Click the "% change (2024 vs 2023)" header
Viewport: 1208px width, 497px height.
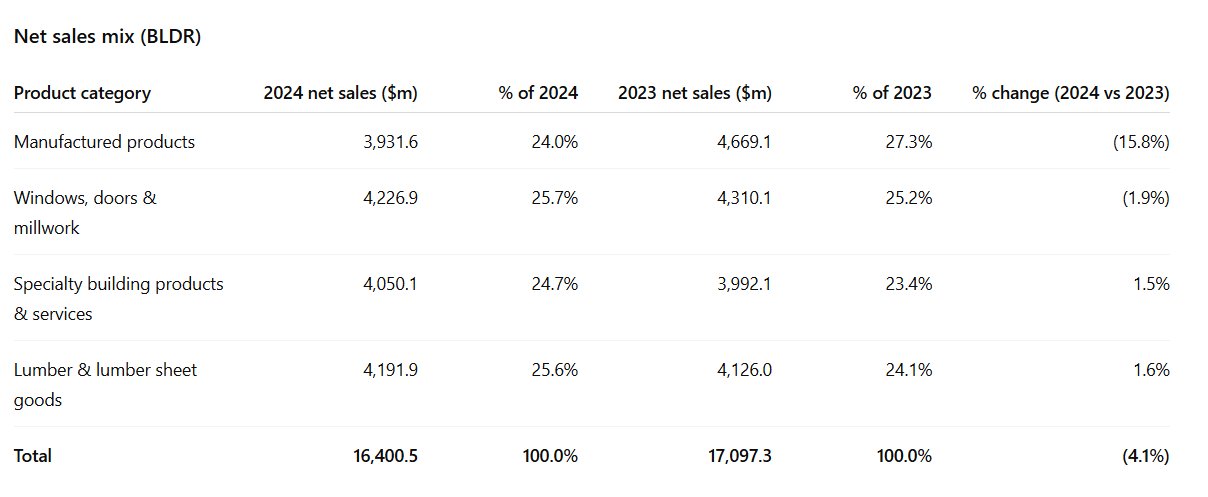[x=1070, y=93]
